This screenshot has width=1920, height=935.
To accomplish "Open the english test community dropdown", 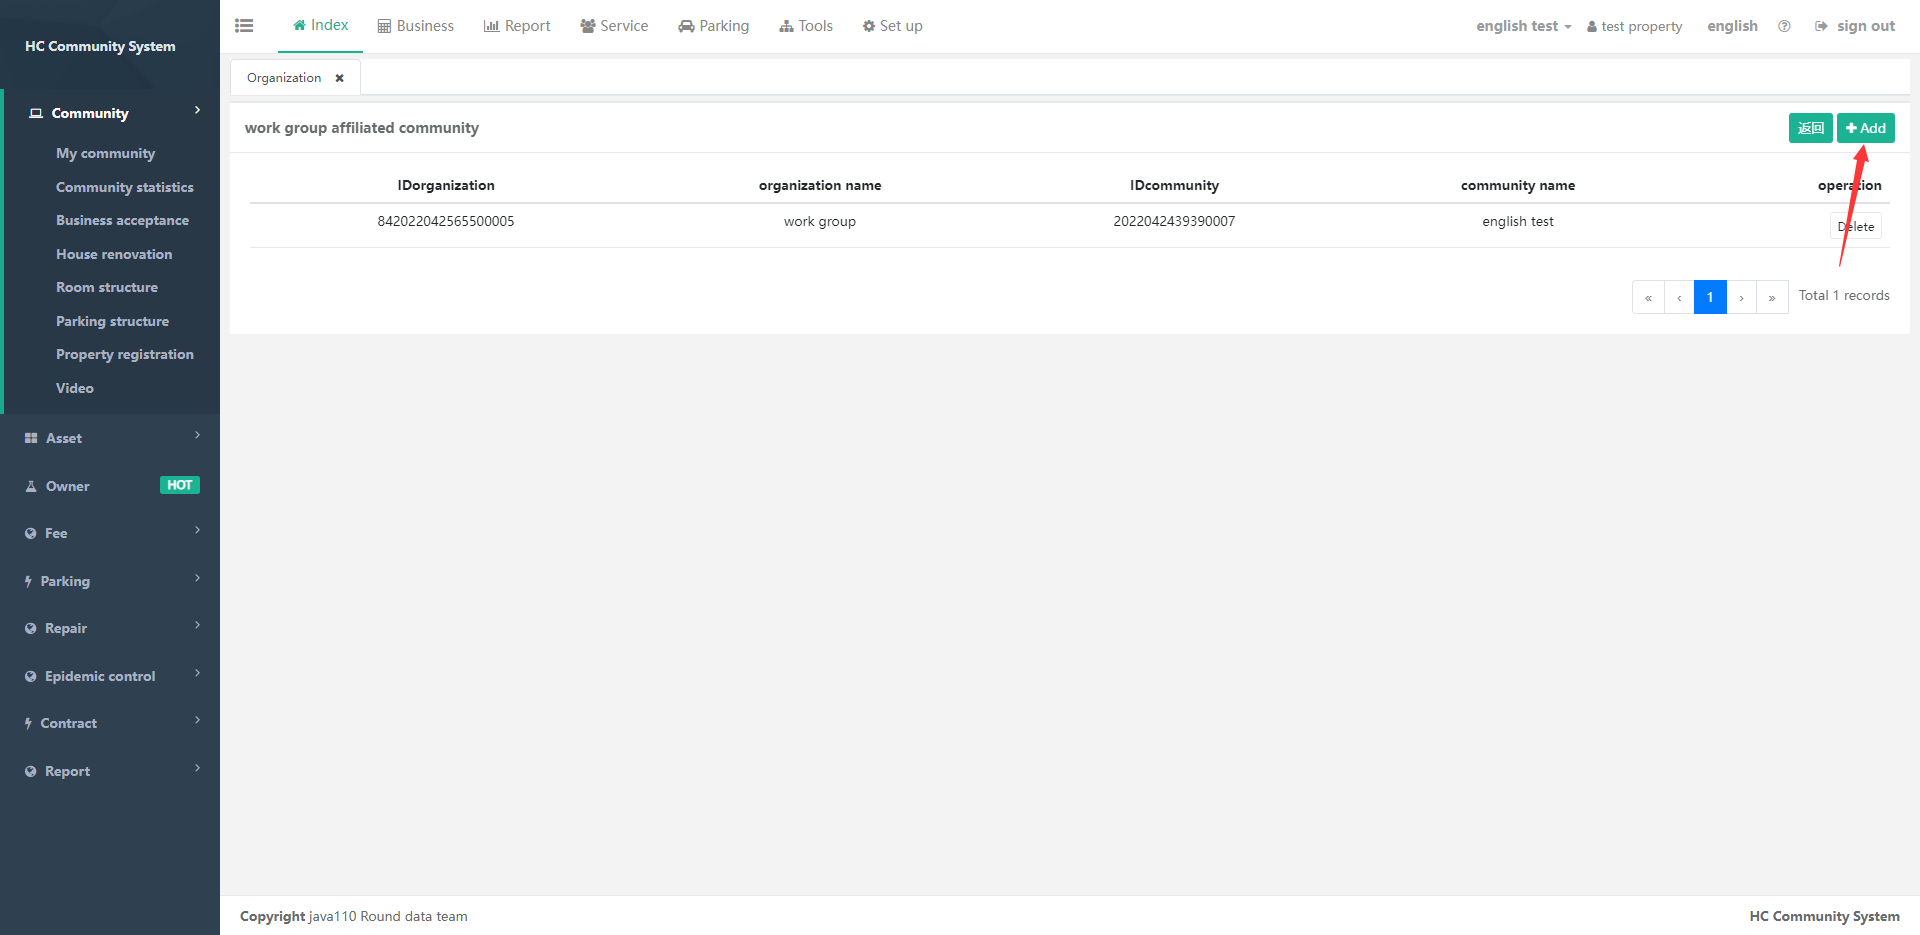I will pyautogui.click(x=1523, y=26).
